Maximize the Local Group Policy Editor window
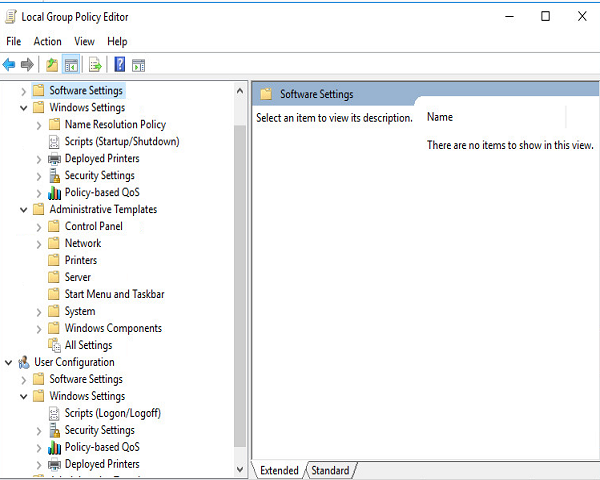This screenshot has width=600, height=480. (545, 16)
